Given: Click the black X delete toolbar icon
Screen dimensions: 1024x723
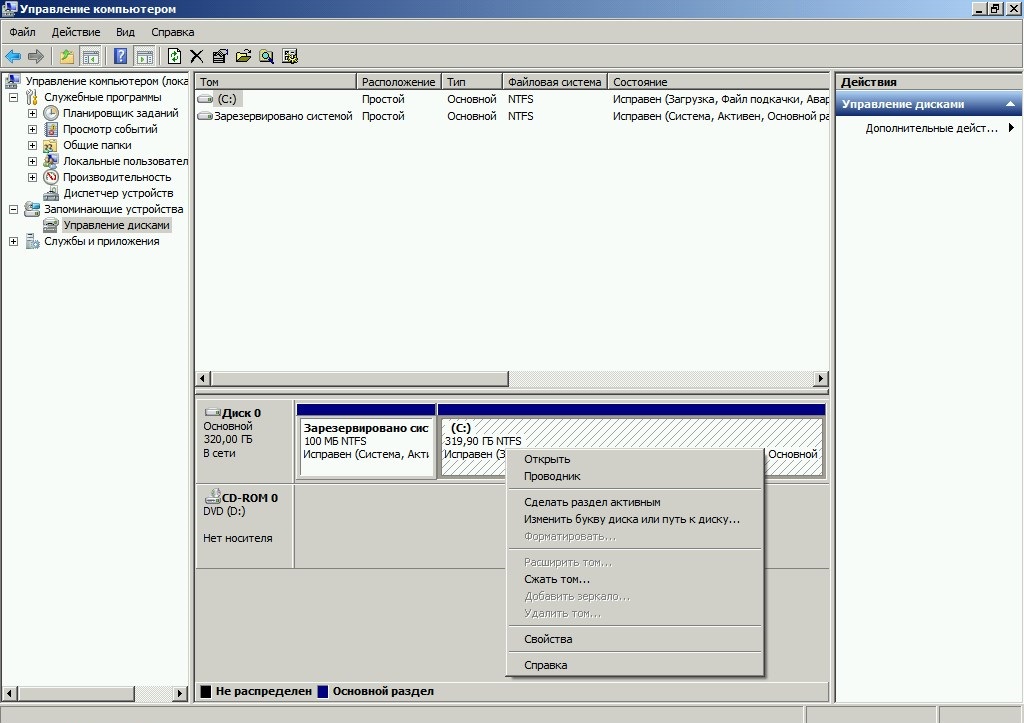Looking at the screenshot, I should [x=197, y=57].
